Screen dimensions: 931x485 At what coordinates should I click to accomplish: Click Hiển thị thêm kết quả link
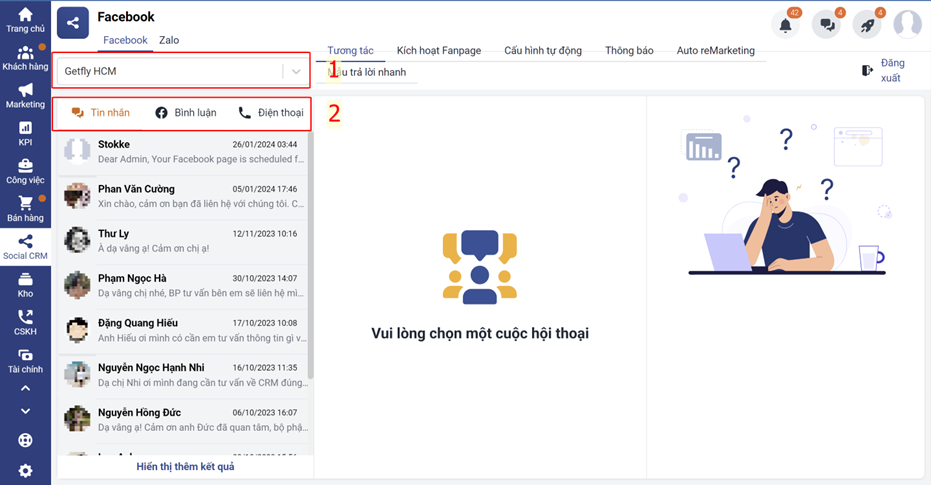[x=185, y=466]
